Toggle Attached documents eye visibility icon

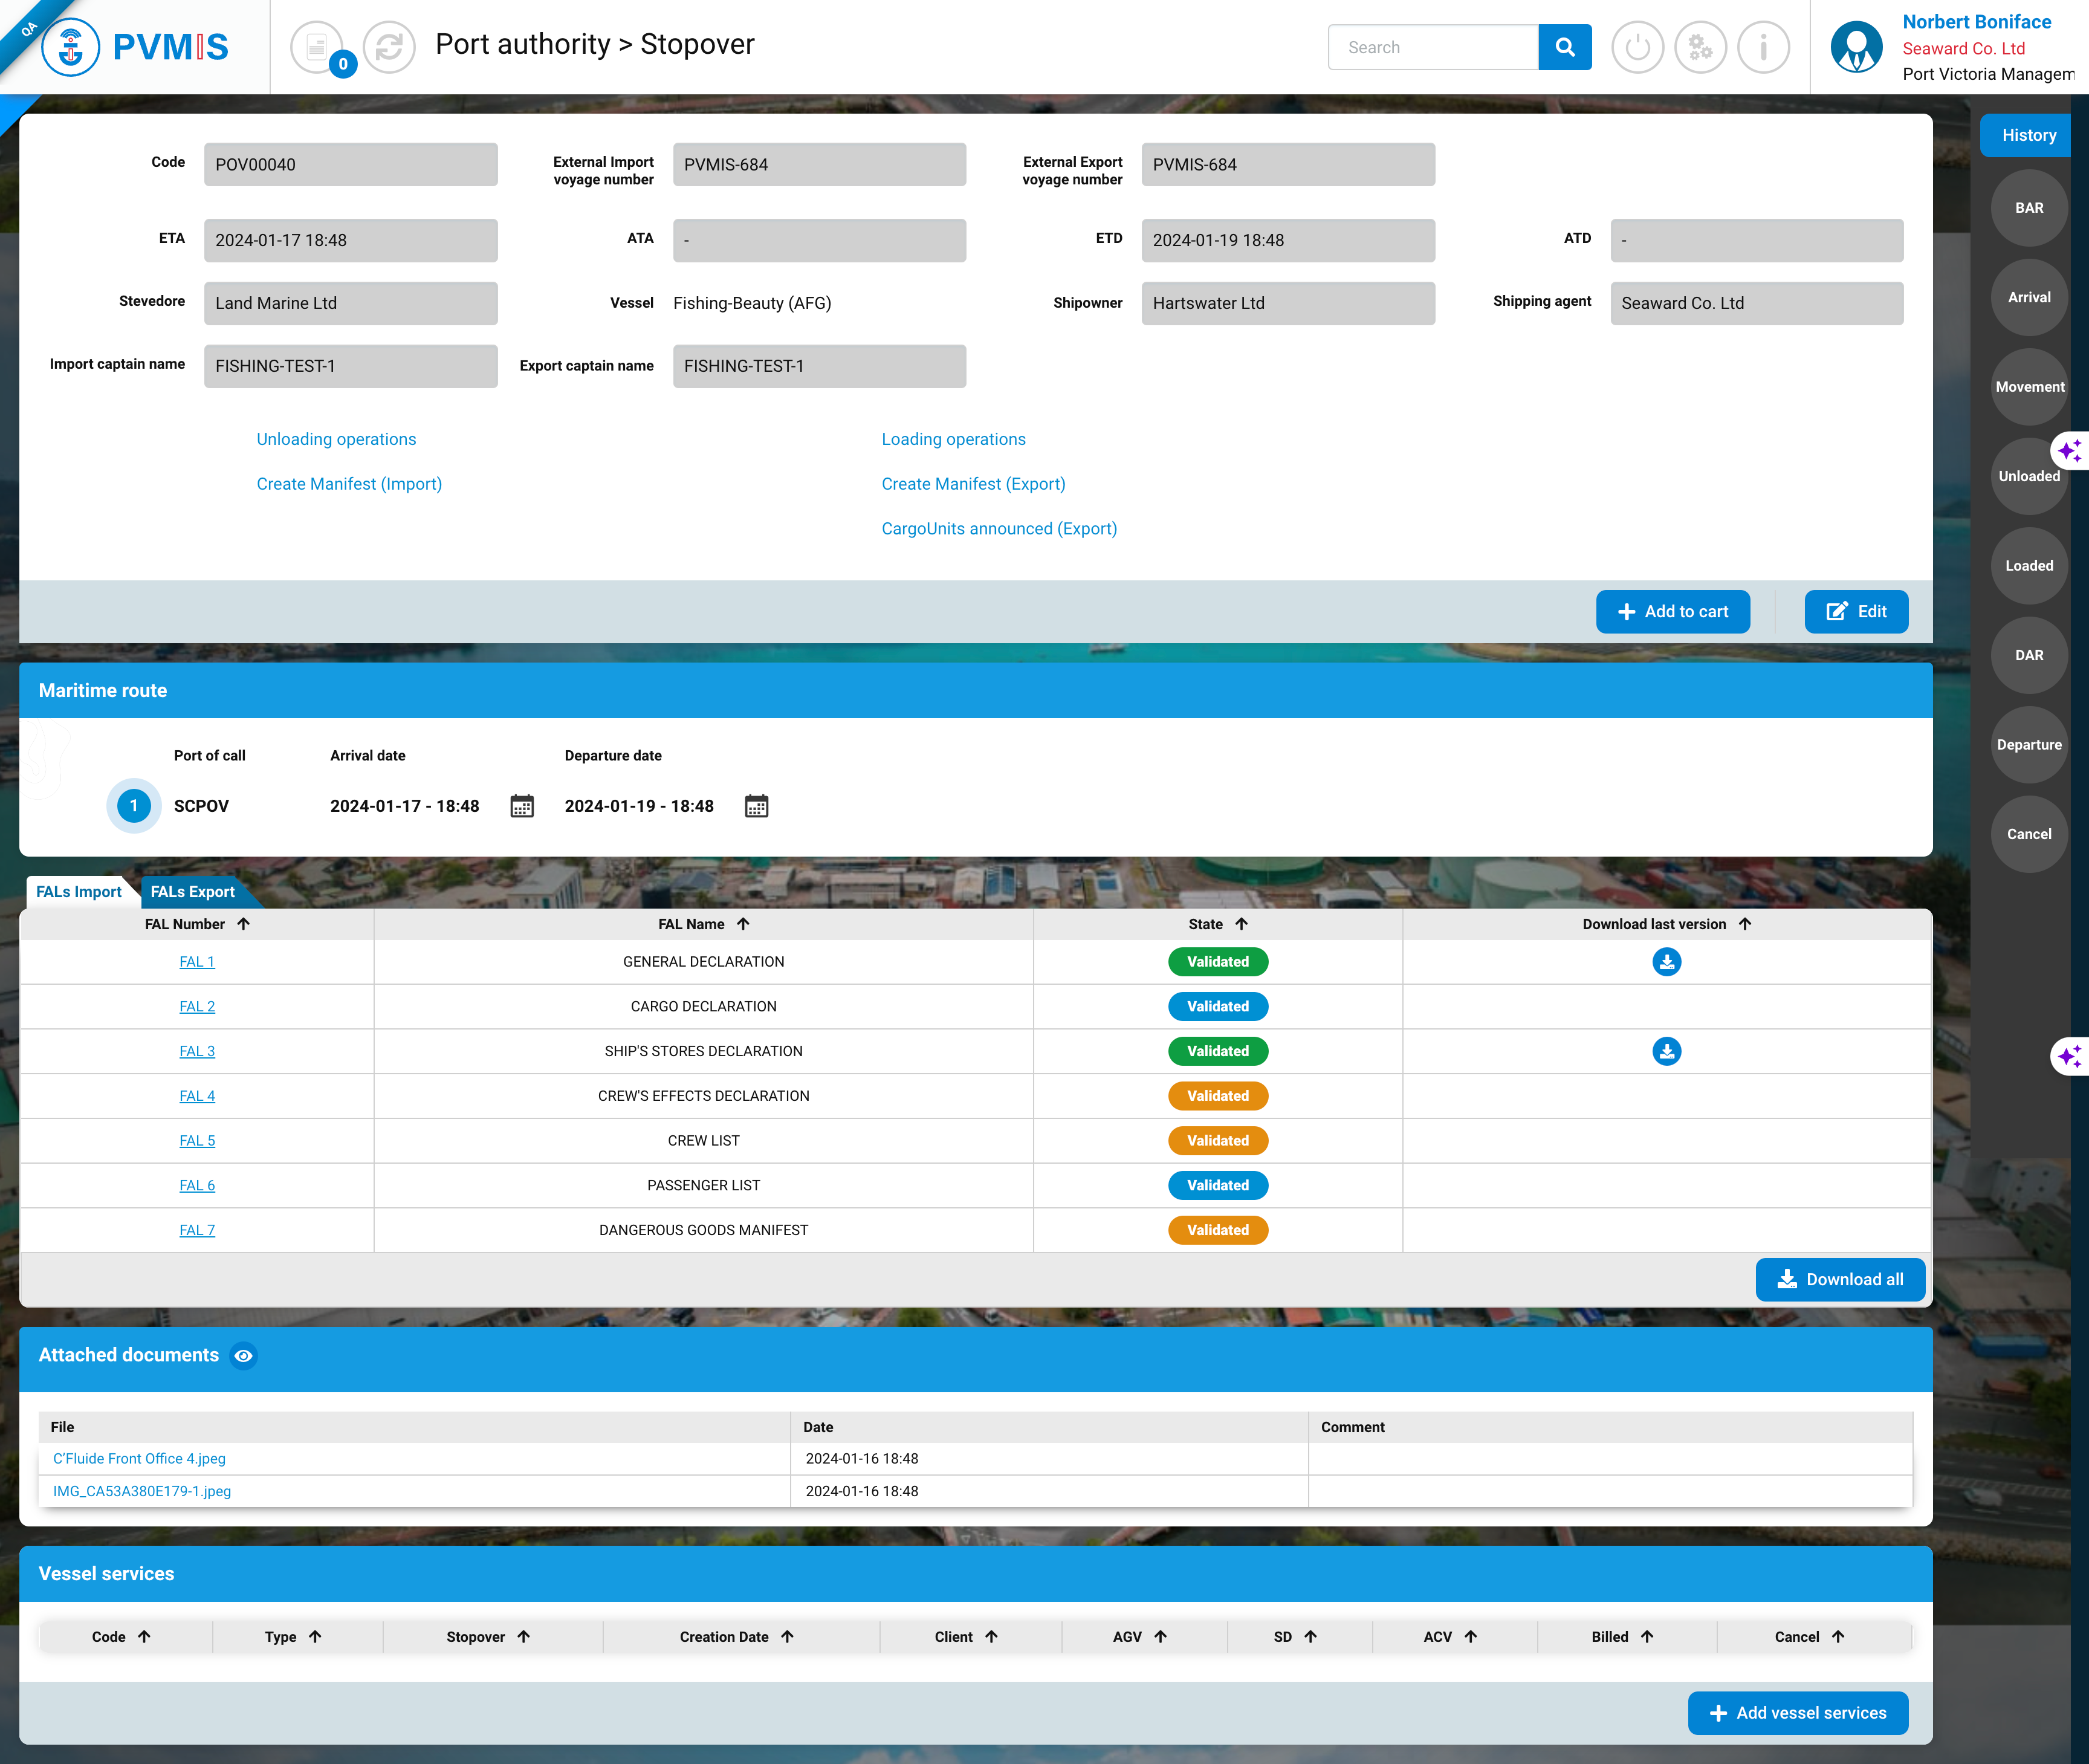243,1356
